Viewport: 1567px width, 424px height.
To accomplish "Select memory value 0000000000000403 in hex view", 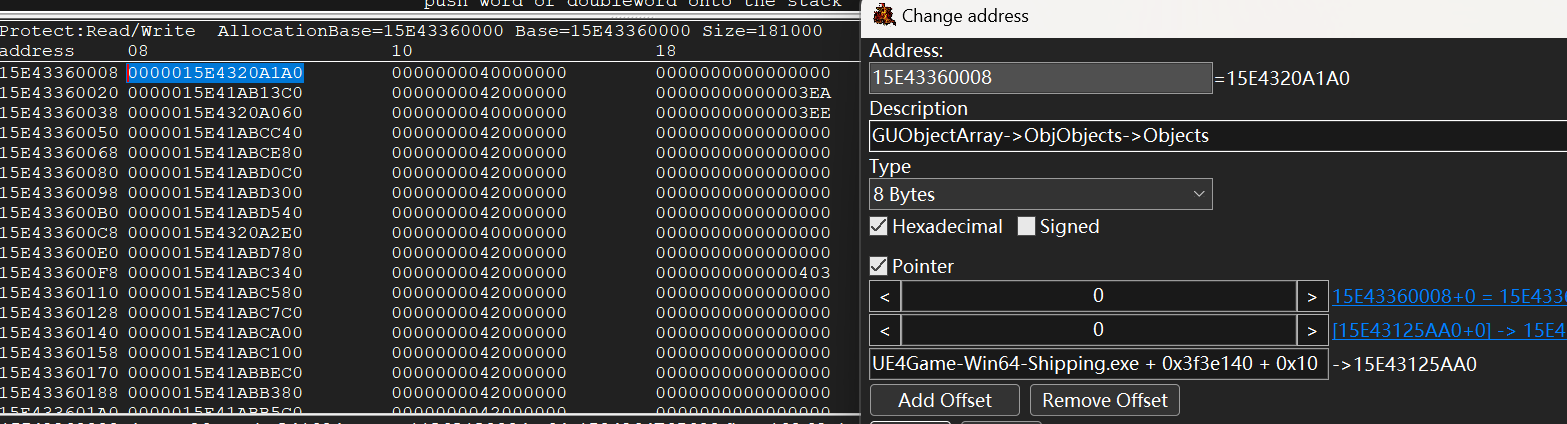I will [743, 272].
